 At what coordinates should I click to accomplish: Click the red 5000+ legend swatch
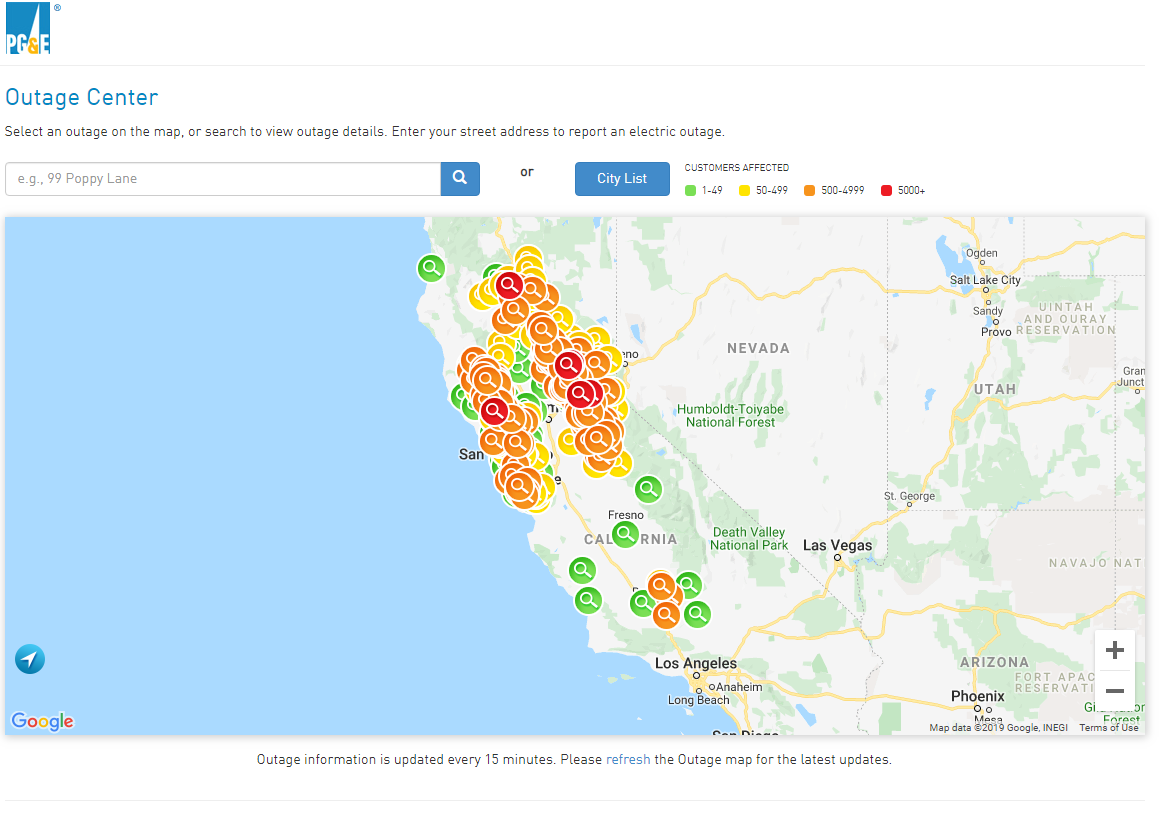887,190
